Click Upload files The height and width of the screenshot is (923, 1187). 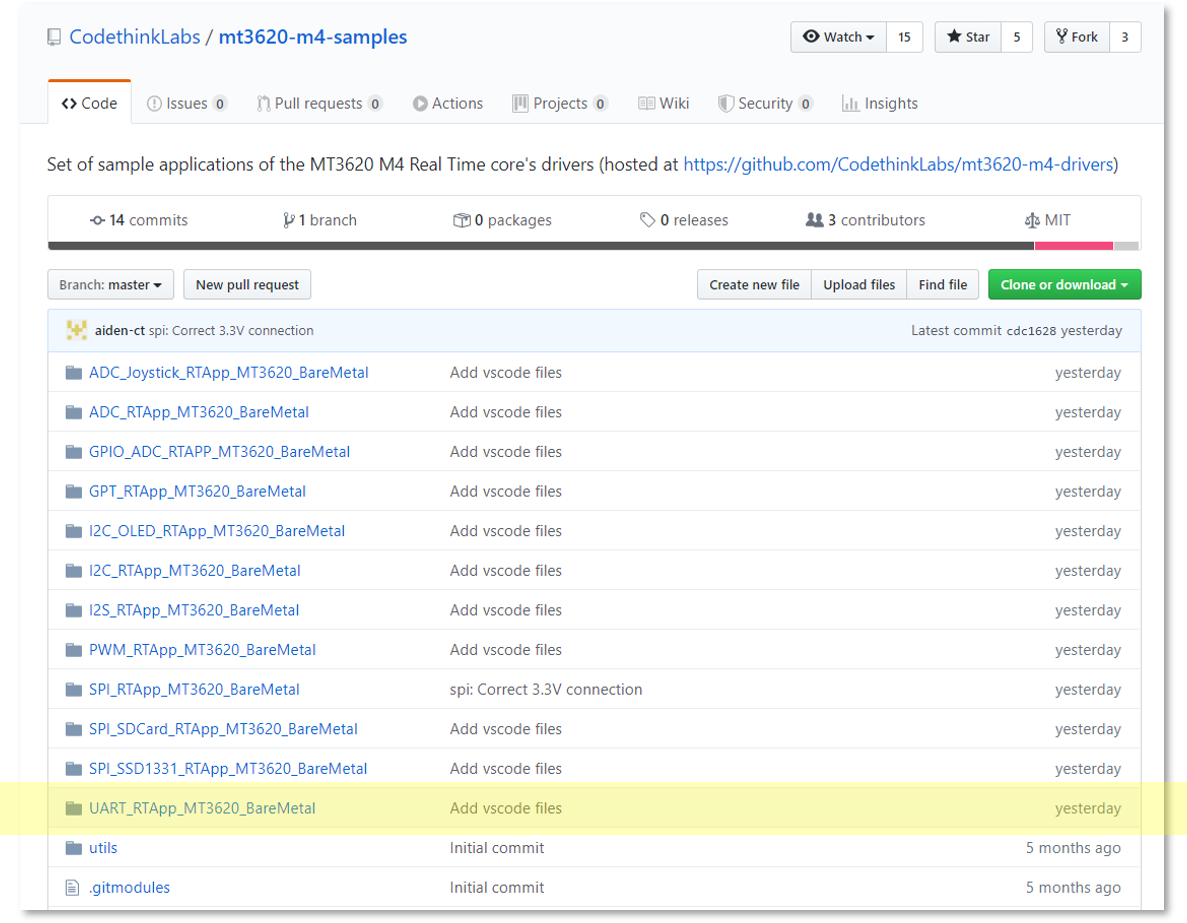[x=858, y=285]
